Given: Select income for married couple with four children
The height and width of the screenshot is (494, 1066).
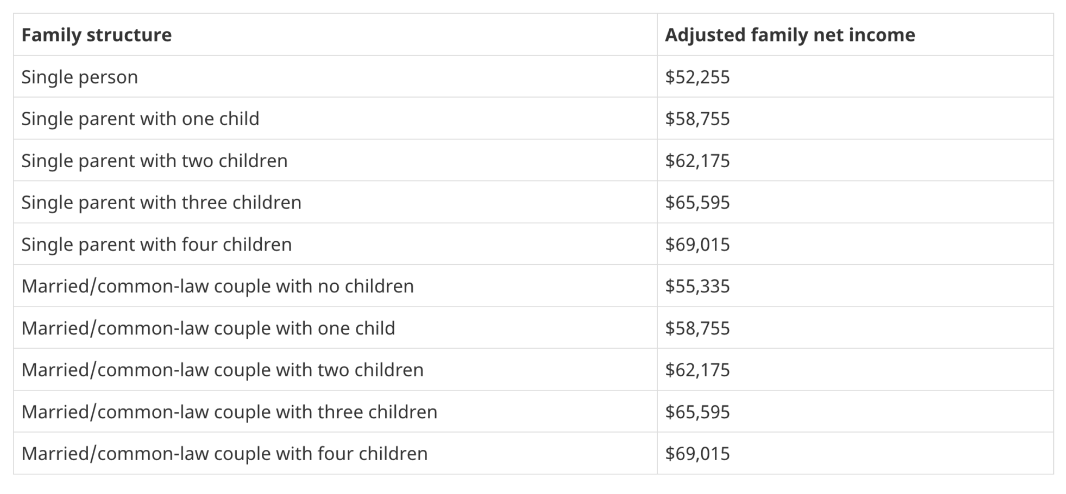Looking at the screenshot, I should pos(697,455).
